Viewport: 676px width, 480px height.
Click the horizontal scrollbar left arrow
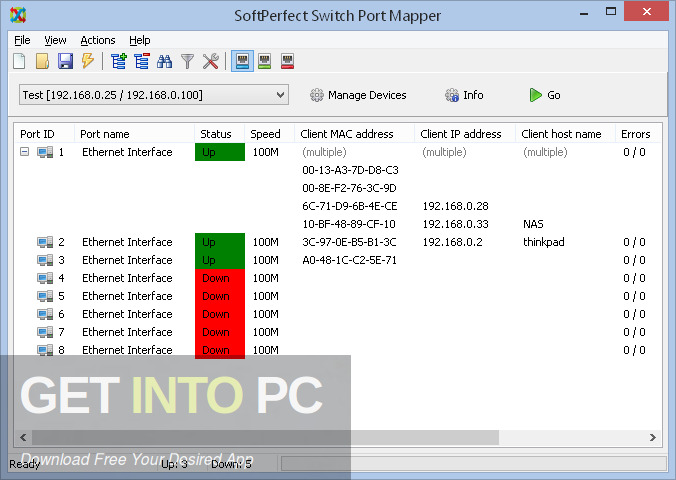coord(23,437)
